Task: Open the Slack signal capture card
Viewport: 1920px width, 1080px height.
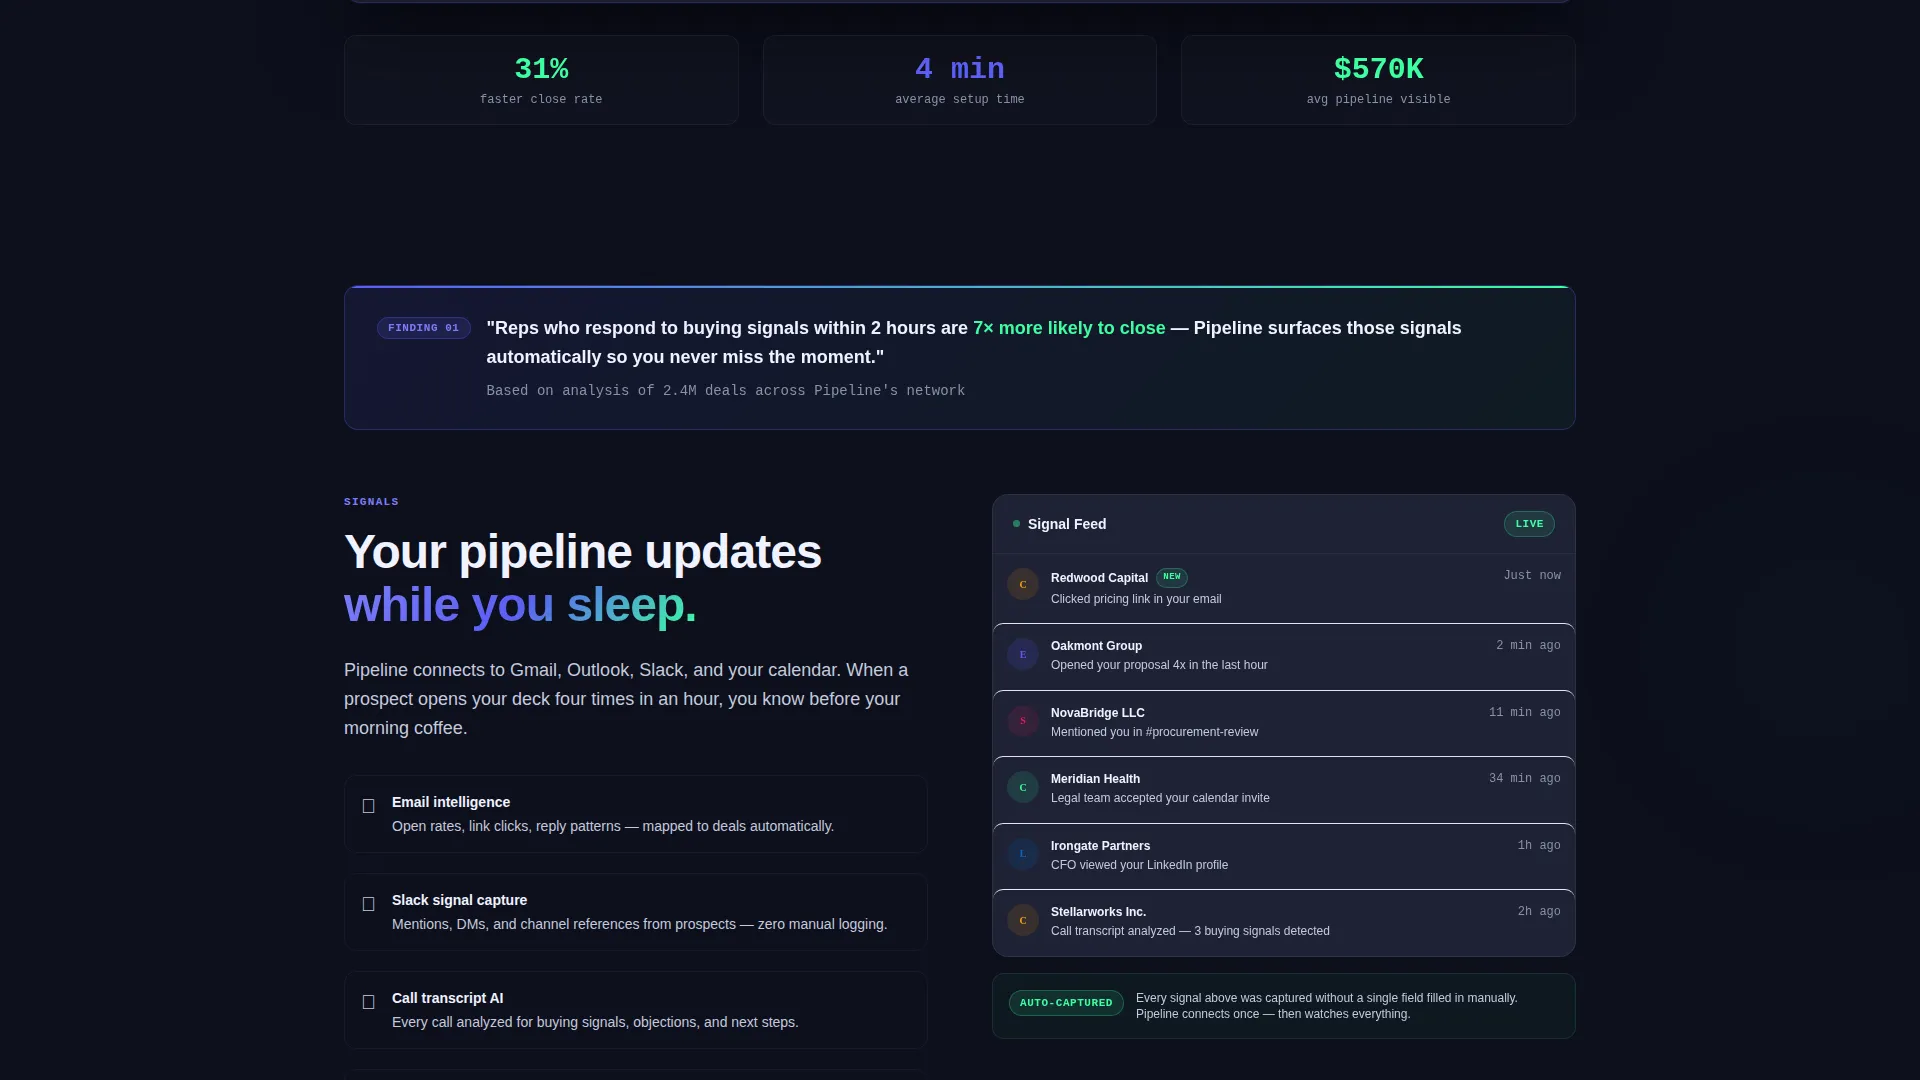Action: pyautogui.click(x=635, y=912)
